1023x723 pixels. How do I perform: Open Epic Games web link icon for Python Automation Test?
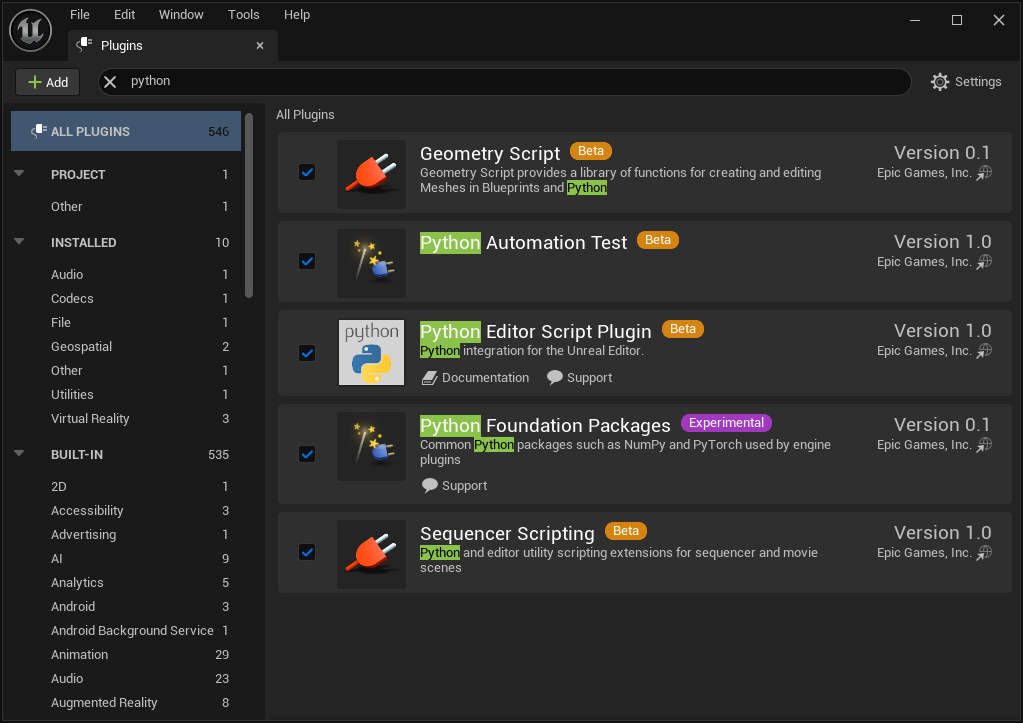point(984,262)
